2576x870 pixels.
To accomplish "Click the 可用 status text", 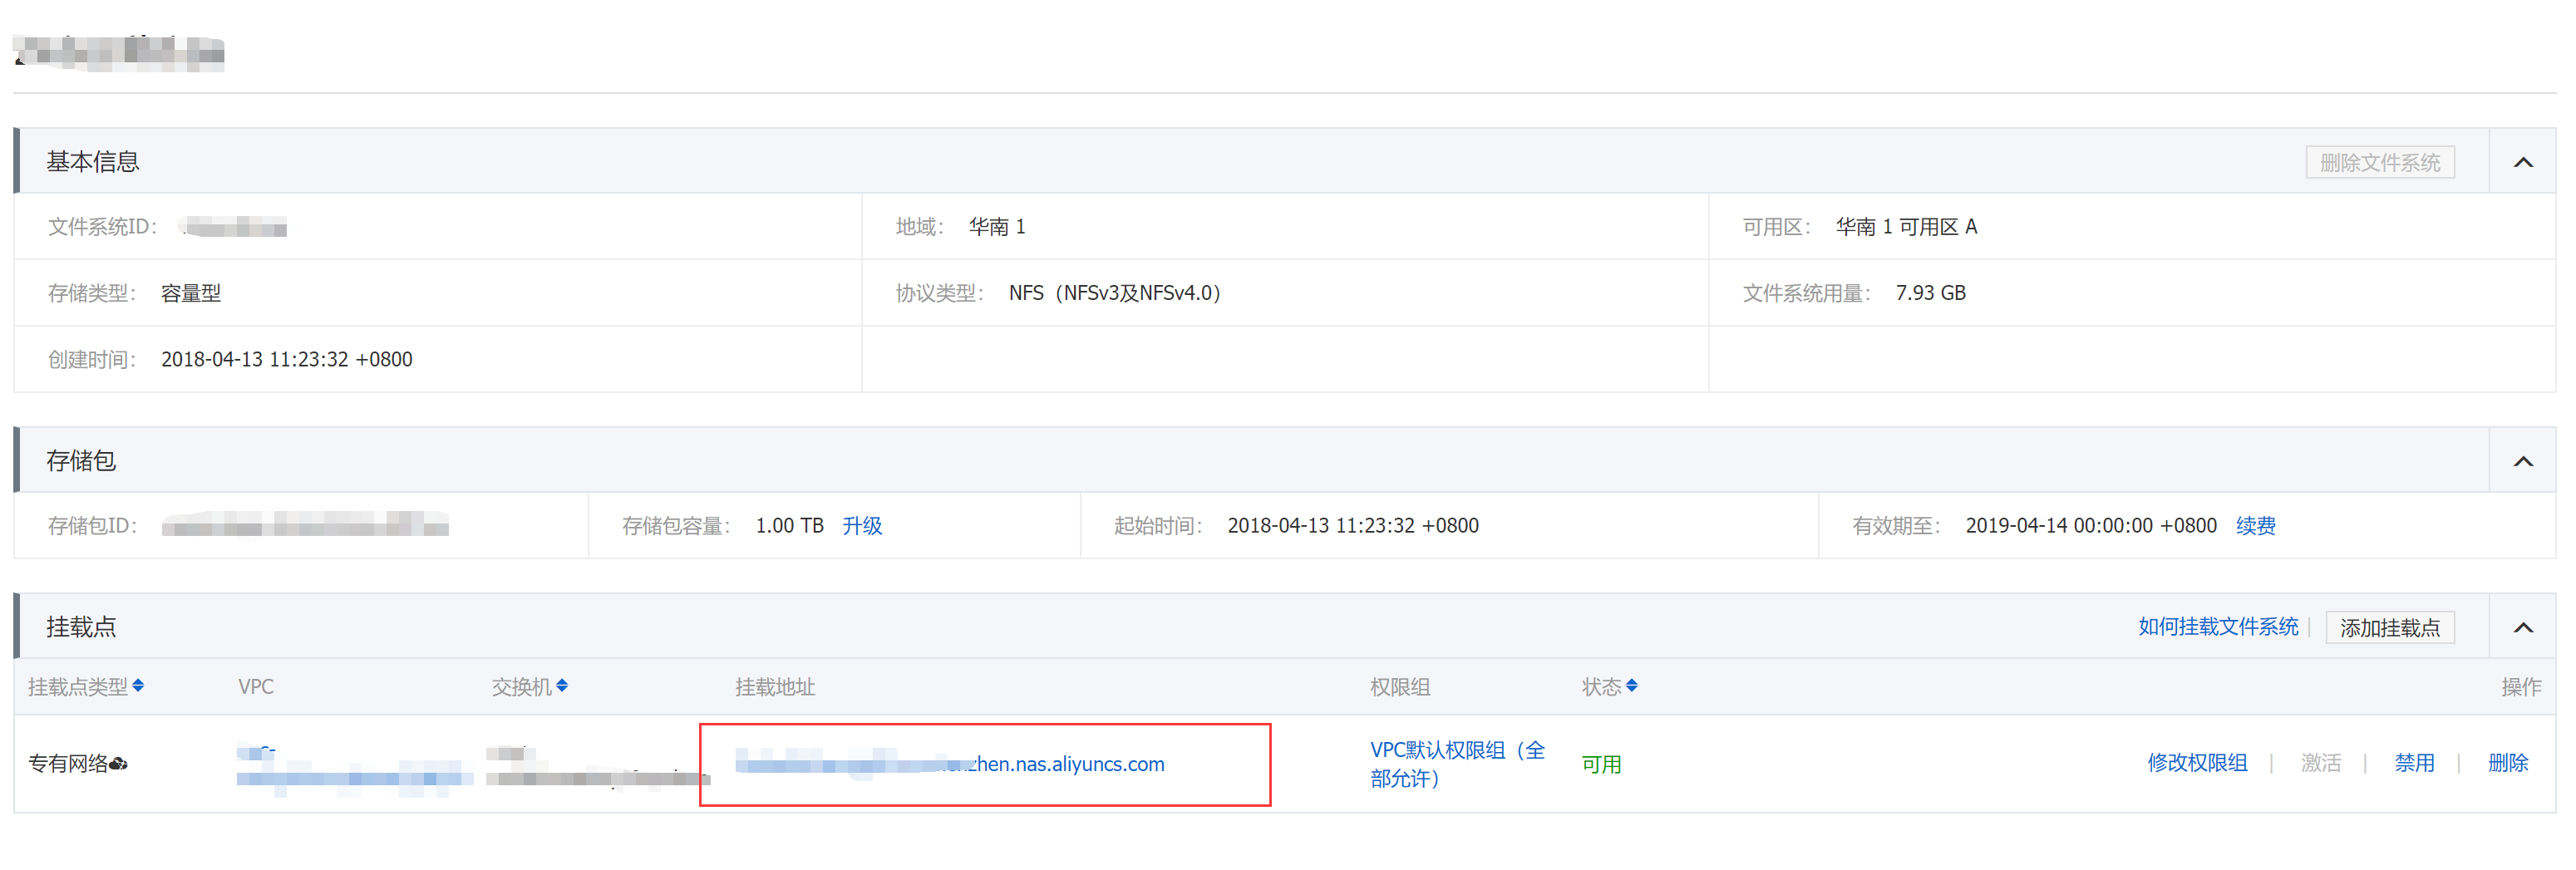I will tap(1600, 765).
